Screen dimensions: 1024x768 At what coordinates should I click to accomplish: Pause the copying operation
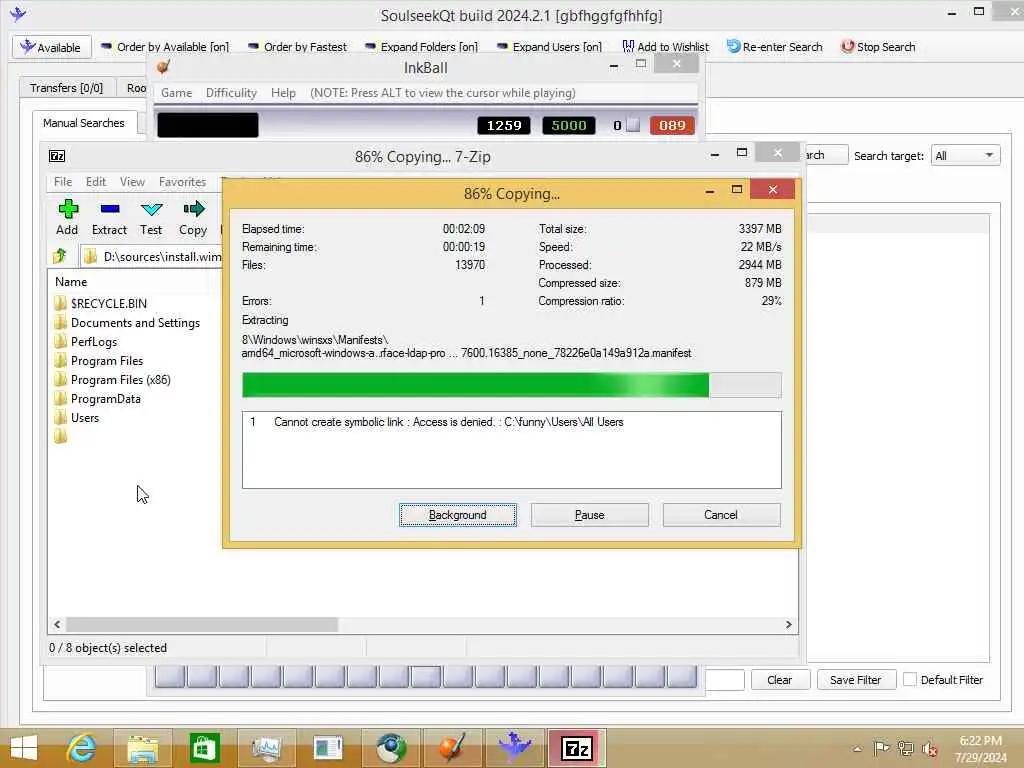click(x=590, y=515)
